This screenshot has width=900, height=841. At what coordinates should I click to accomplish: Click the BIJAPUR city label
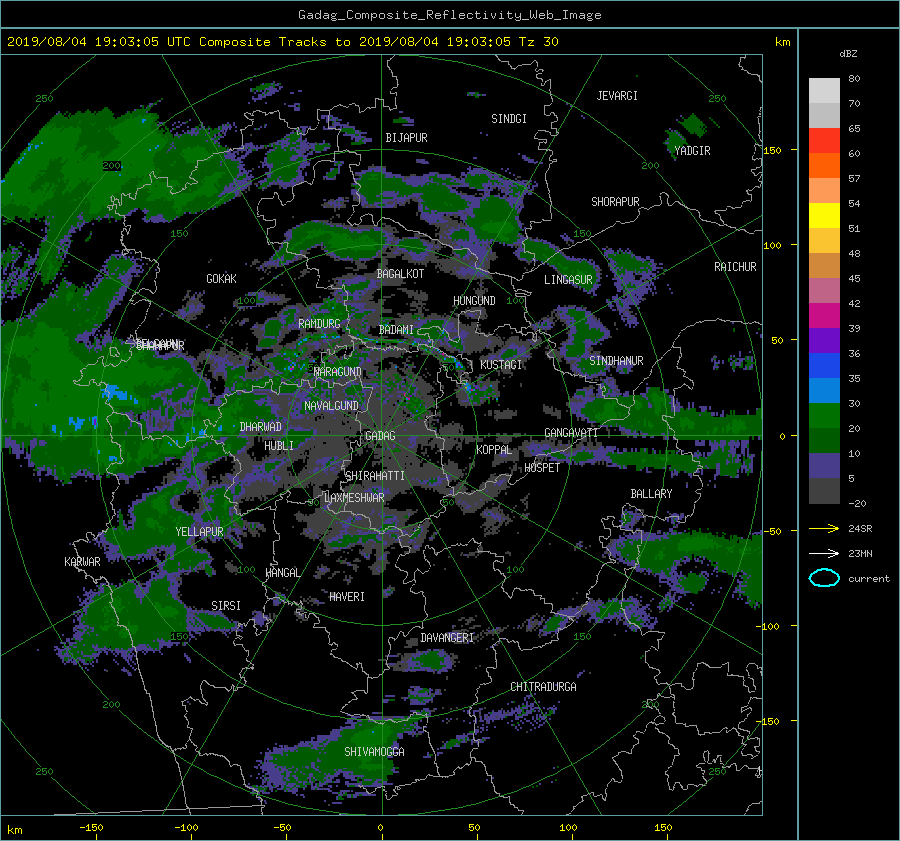(406, 138)
